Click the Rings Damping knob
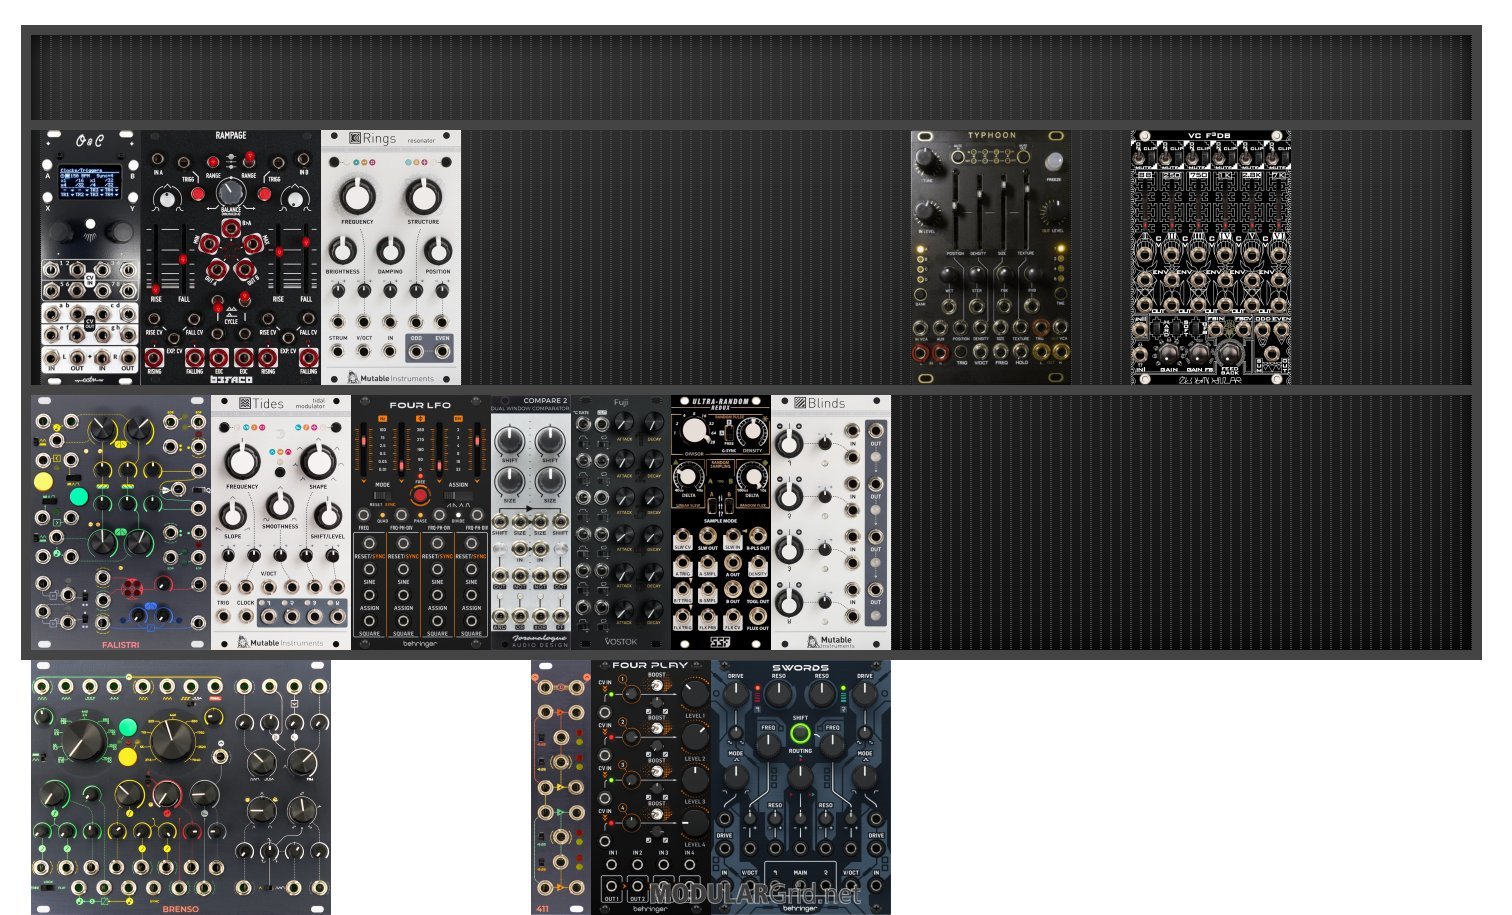 click(x=390, y=252)
